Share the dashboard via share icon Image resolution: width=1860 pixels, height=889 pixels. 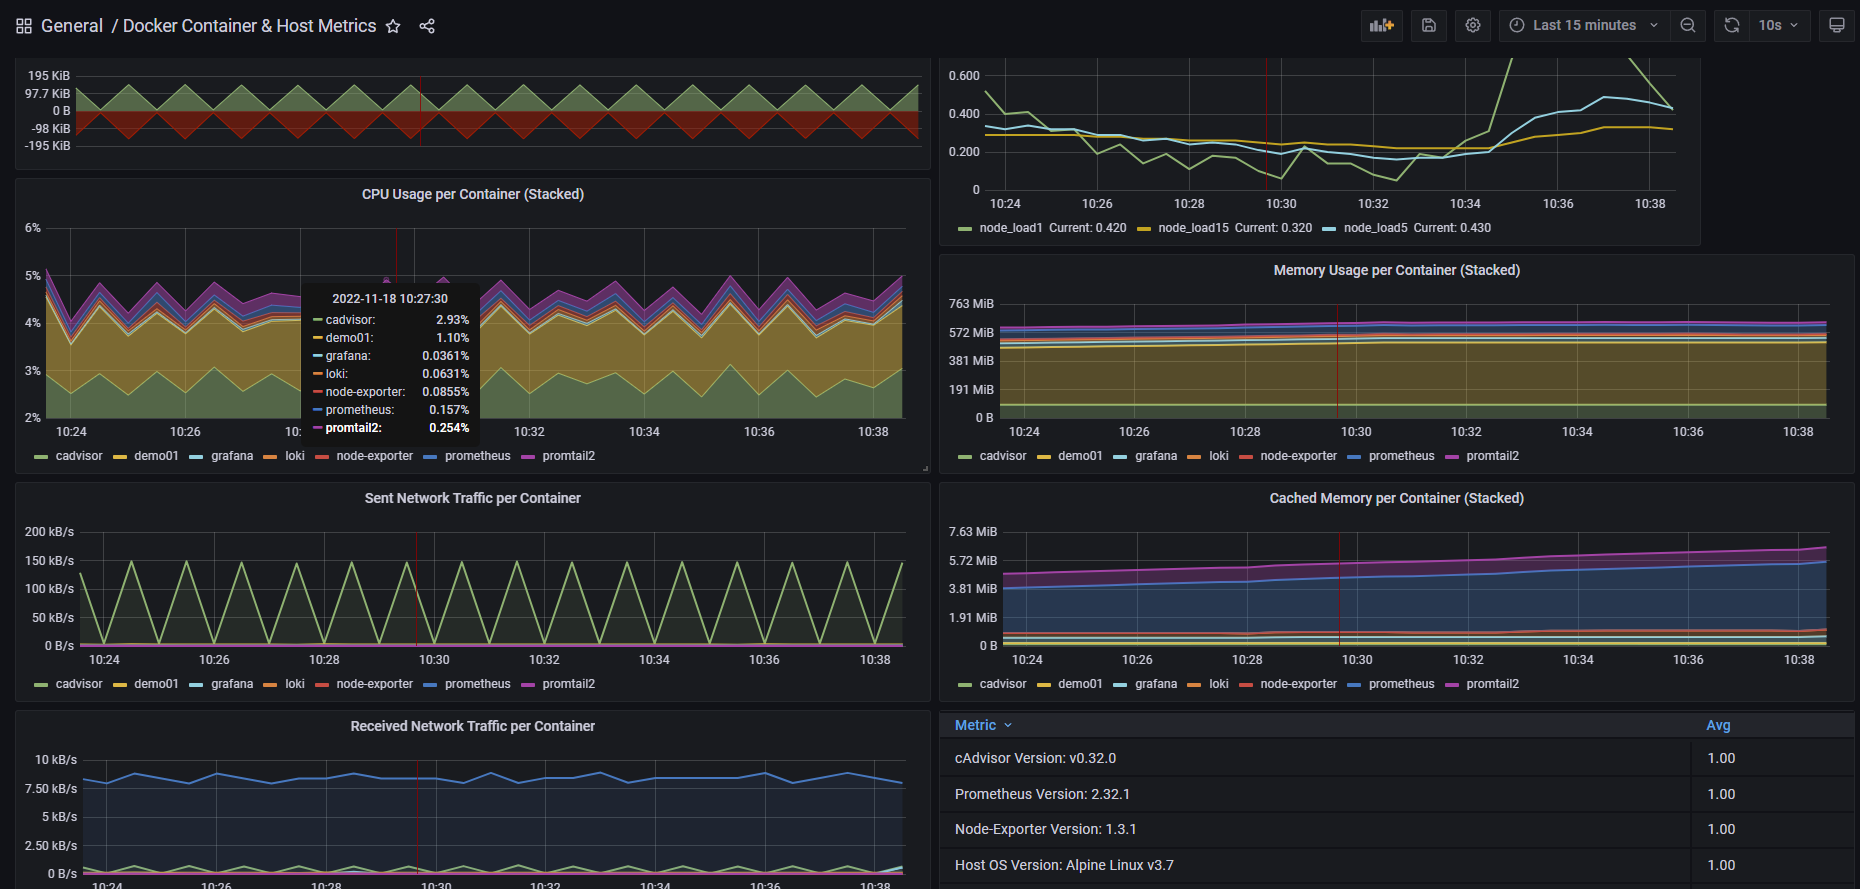427,26
